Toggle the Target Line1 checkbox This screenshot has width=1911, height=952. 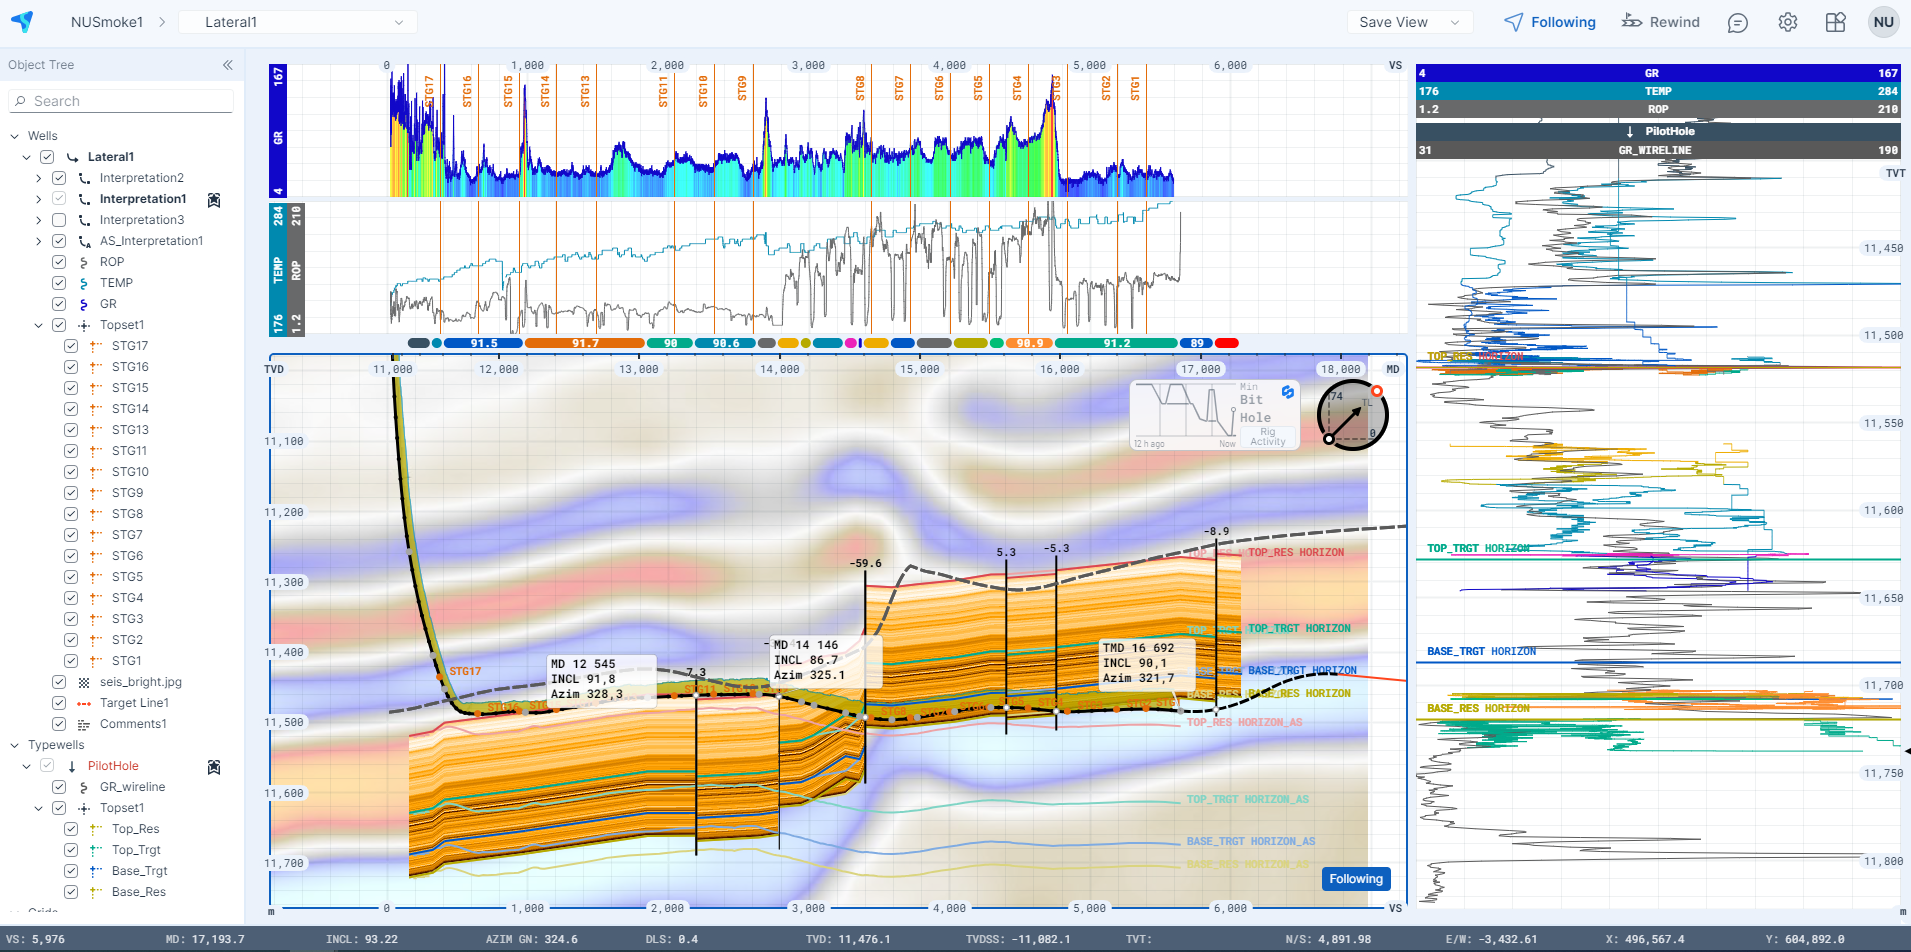[x=59, y=703]
